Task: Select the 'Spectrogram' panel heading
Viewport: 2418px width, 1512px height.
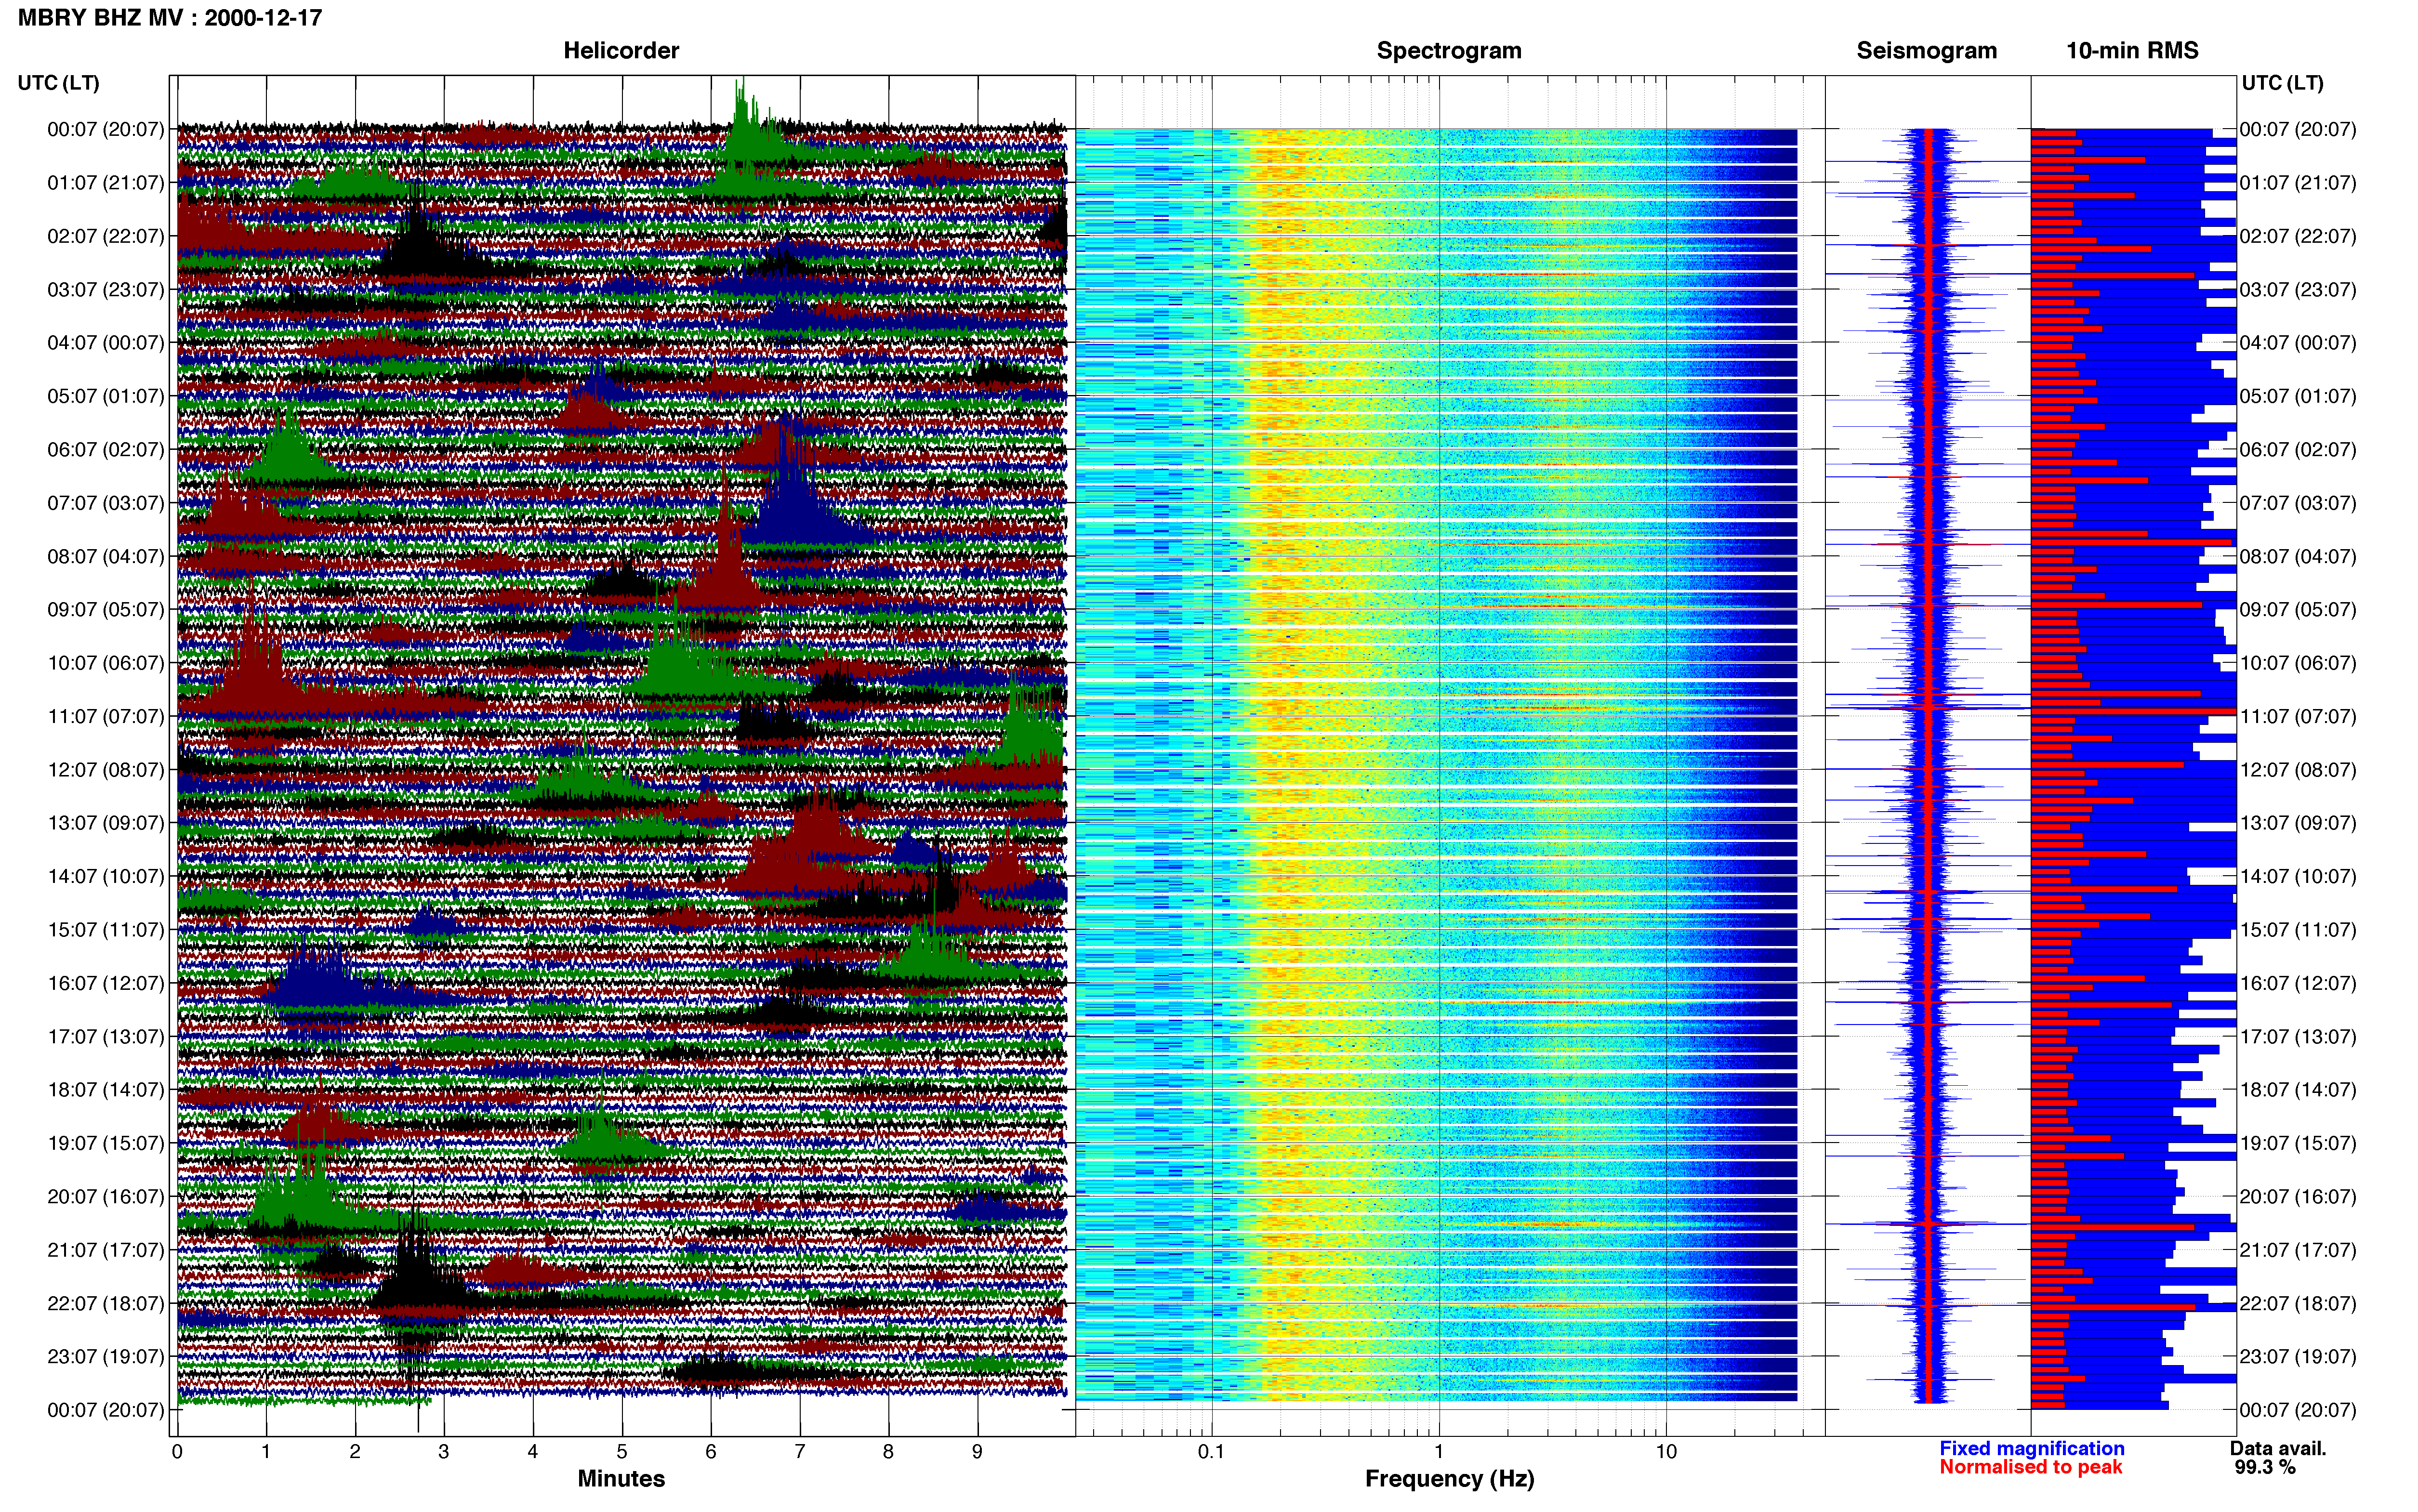Action: [1449, 51]
